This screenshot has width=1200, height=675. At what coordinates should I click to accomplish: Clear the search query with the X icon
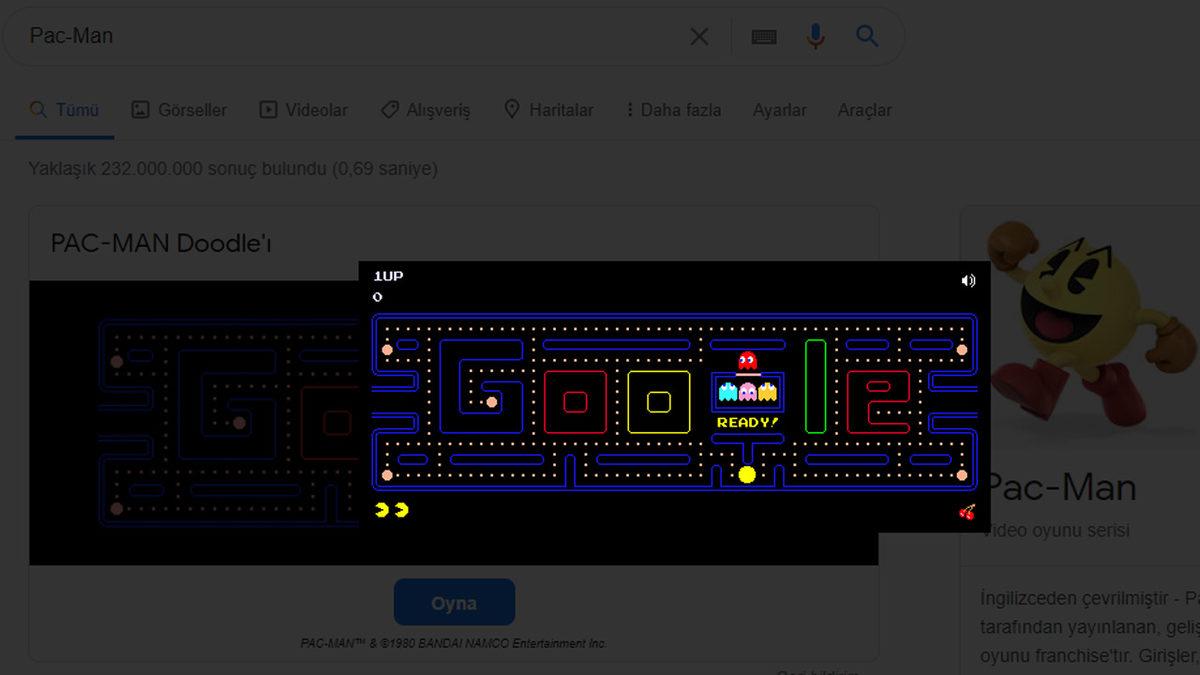tap(699, 36)
